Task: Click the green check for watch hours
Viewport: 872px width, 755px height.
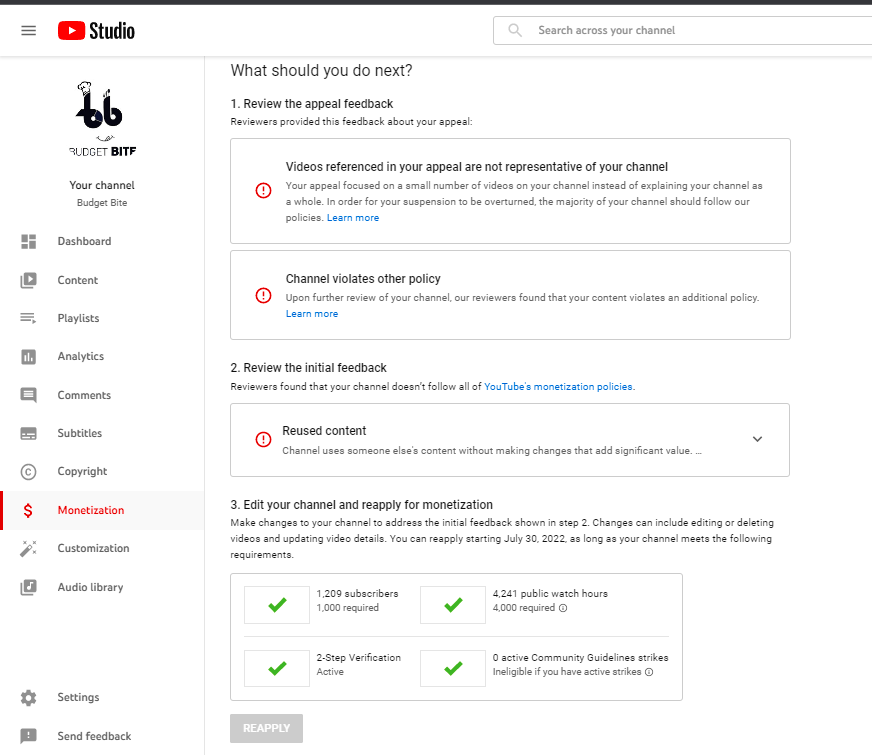Action: [453, 604]
